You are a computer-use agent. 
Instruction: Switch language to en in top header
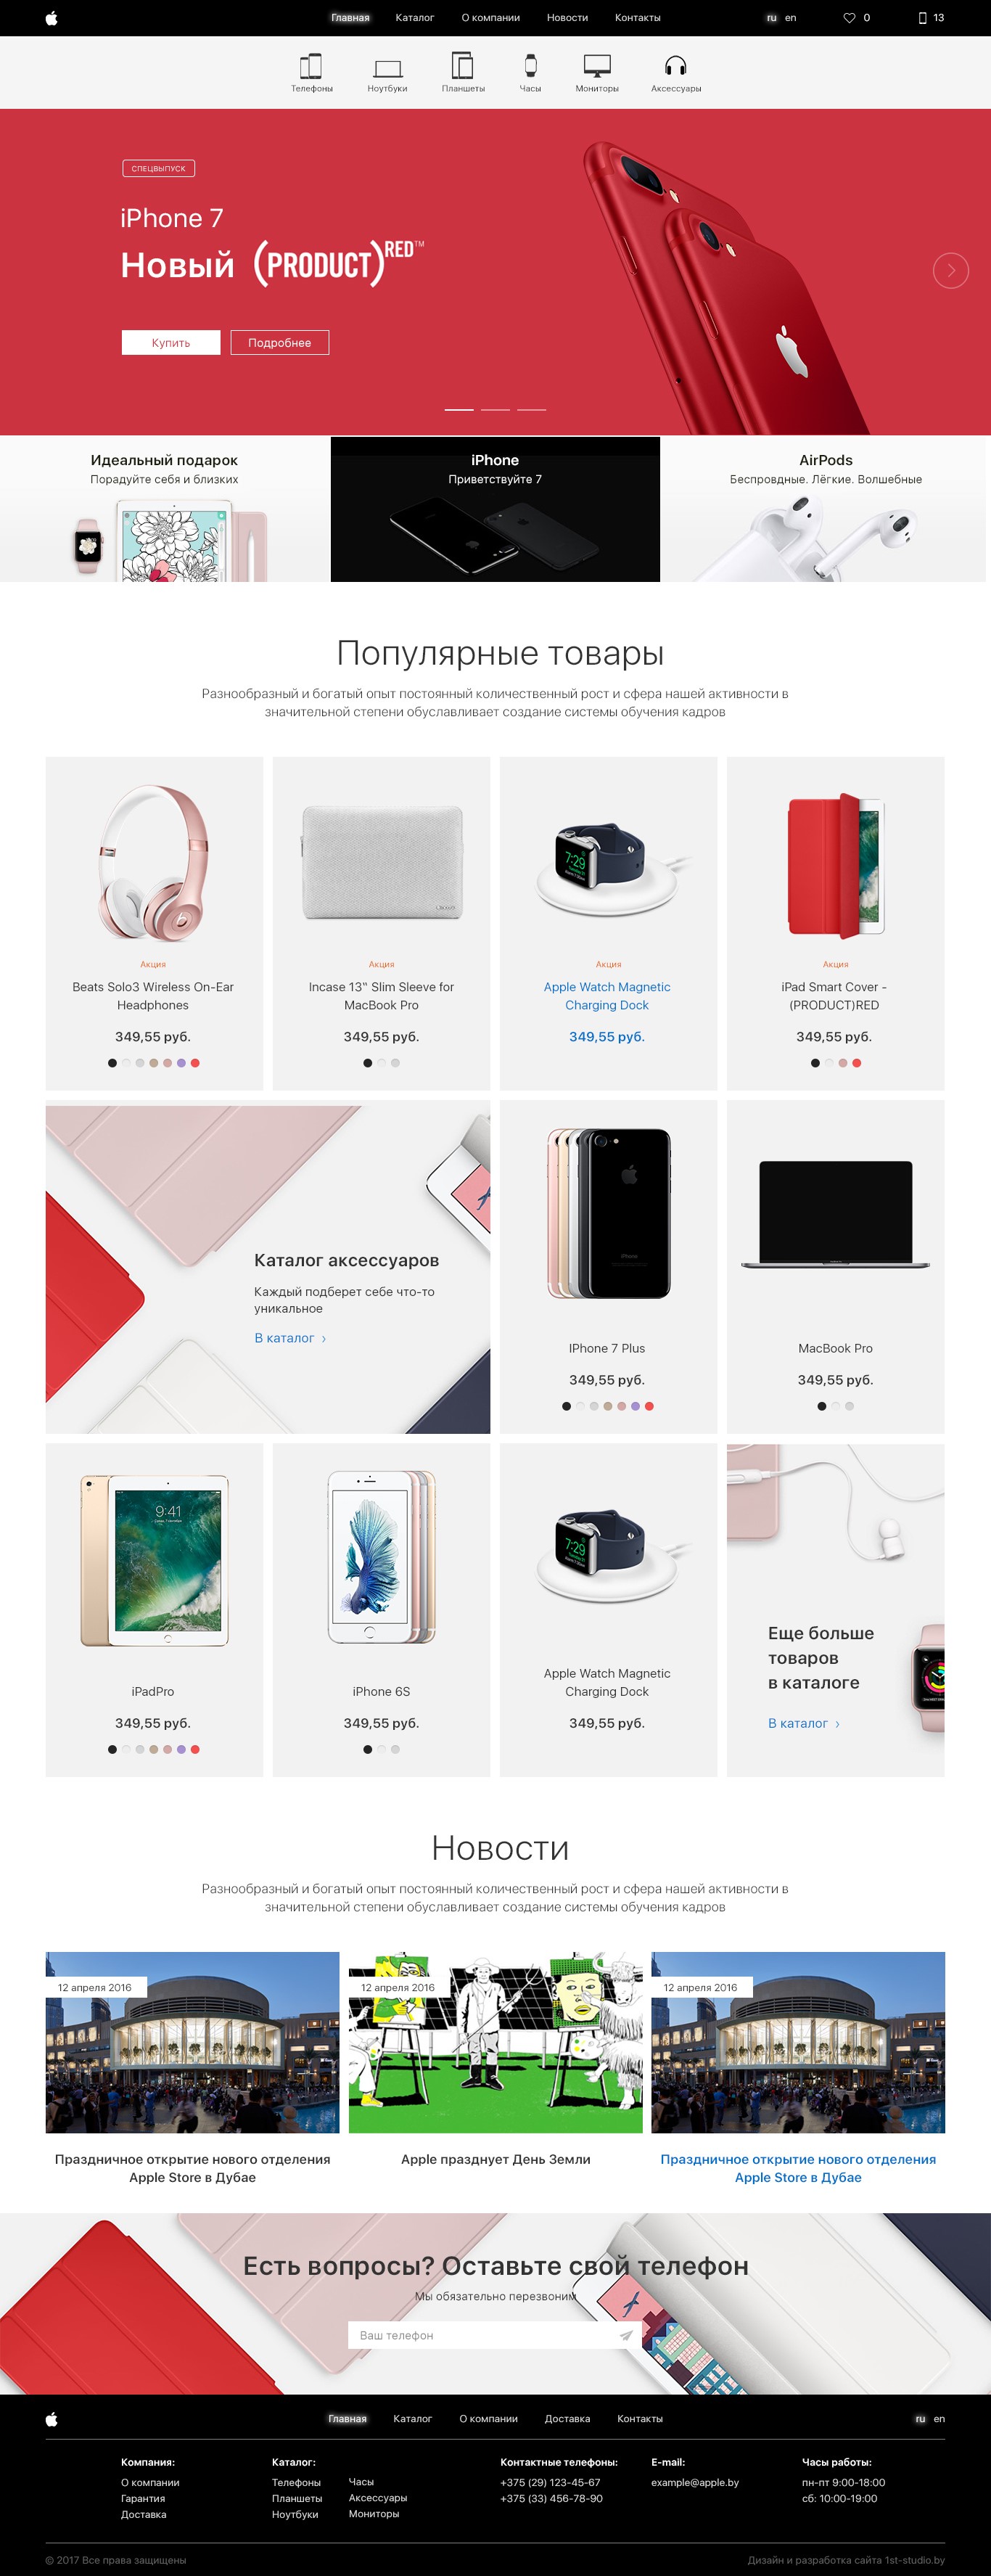790,18
